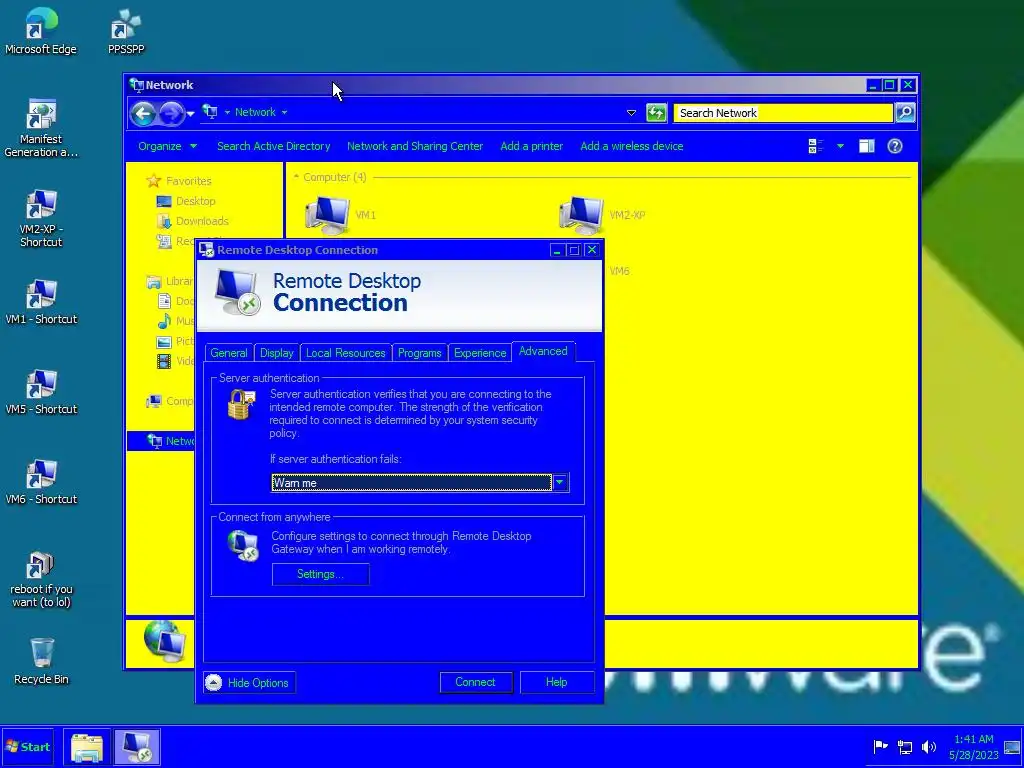Click Search Active Directory
The image size is (1024, 768).
(x=274, y=146)
